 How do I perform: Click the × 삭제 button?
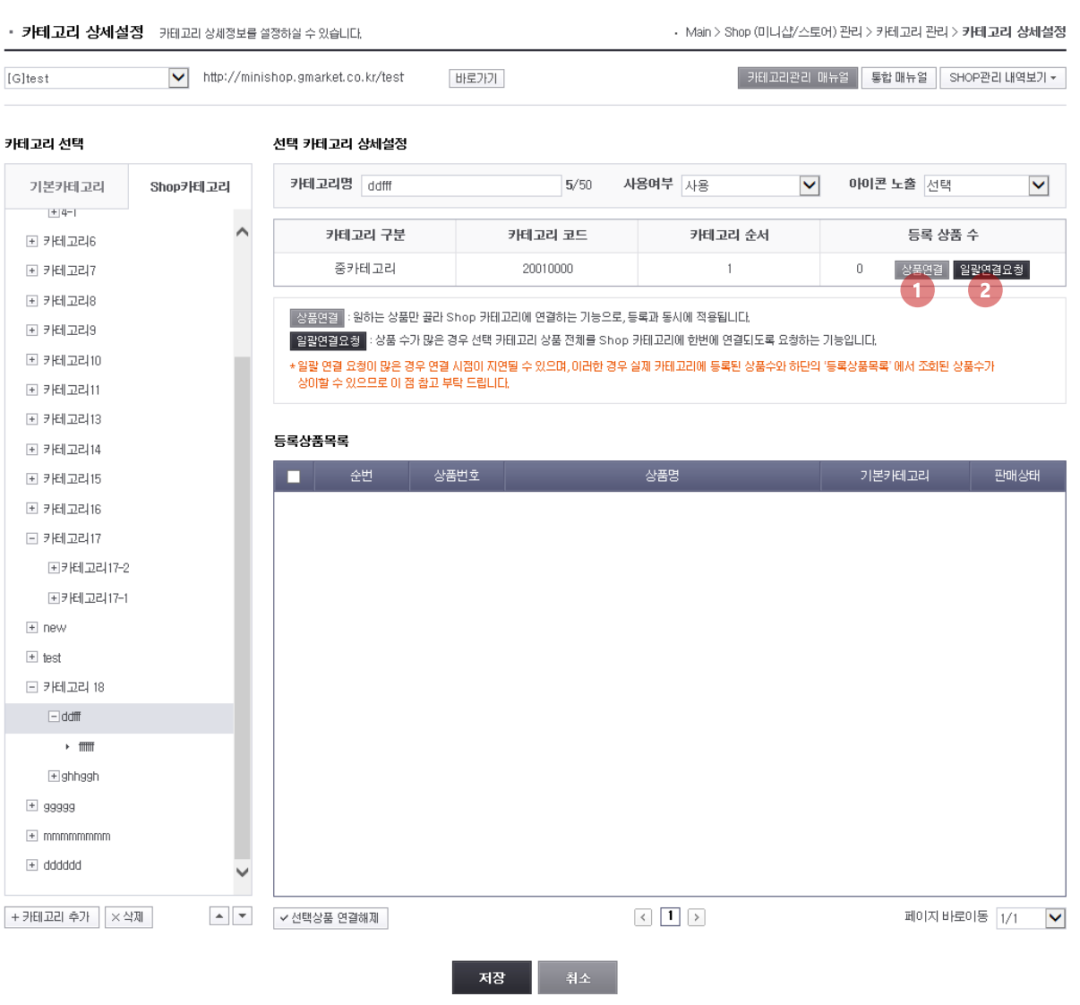[x=129, y=917]
